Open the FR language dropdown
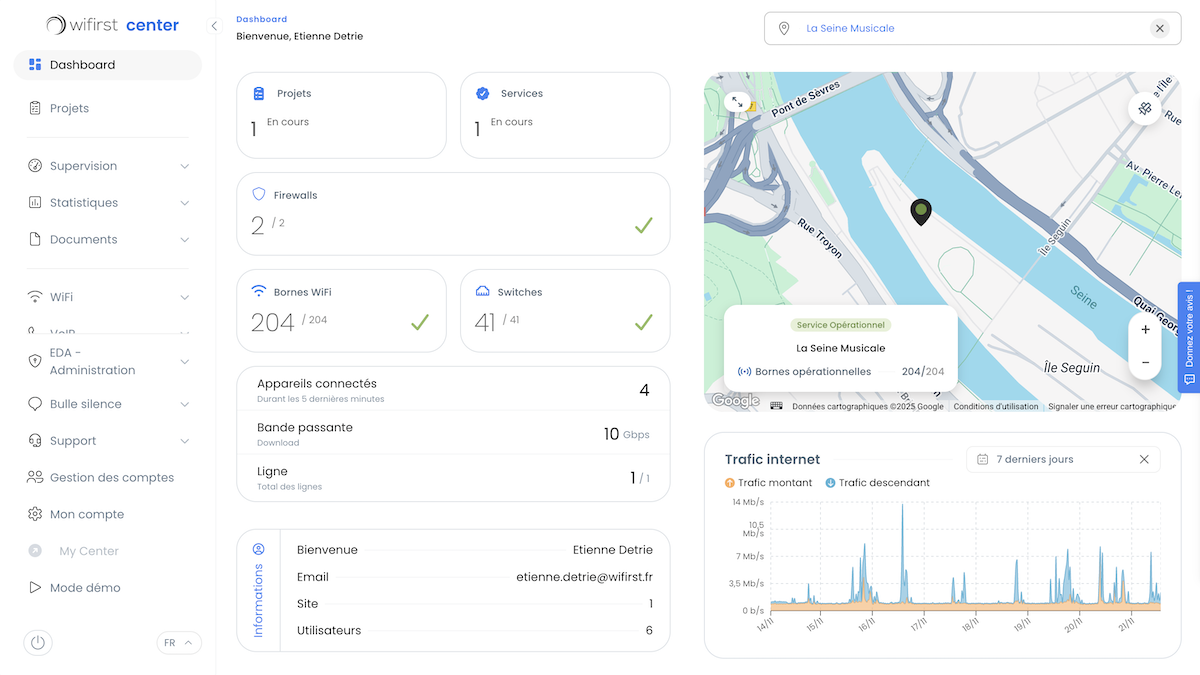The width and height of the screenshot is (1200, 675). [x=179, y=643]
